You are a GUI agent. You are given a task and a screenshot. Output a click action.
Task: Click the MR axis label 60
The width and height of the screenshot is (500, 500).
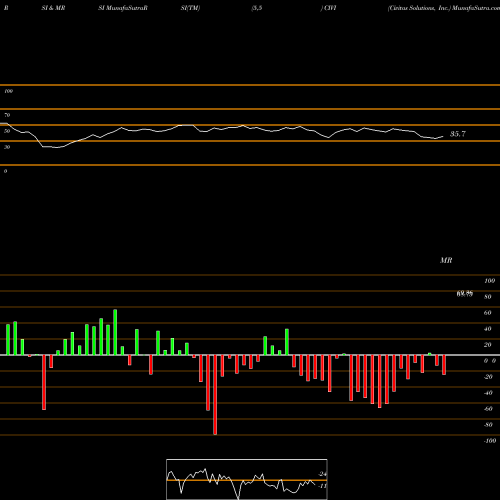point(488,313)
